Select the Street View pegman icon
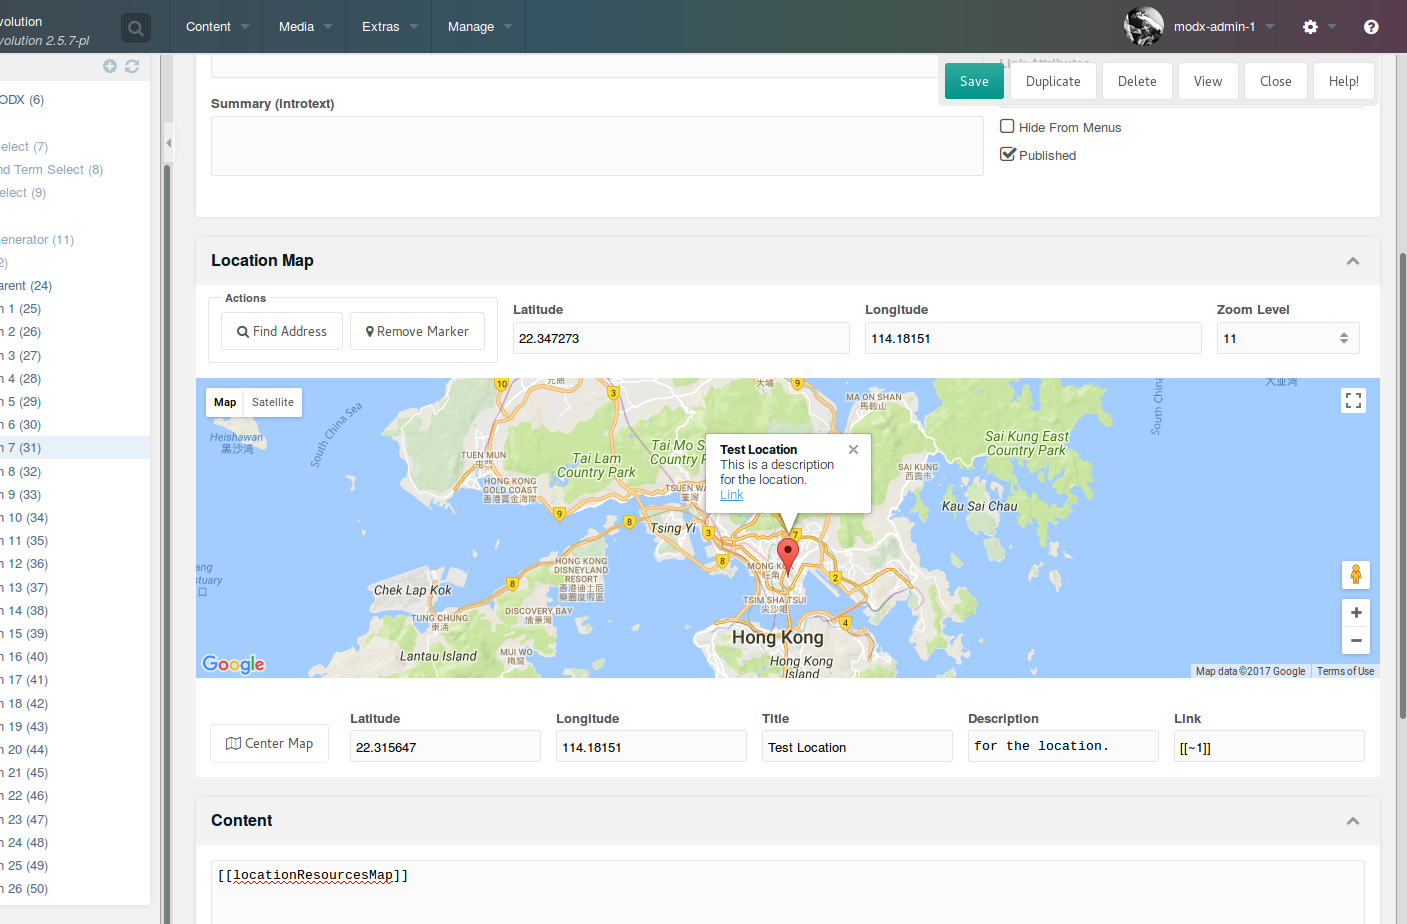Image resolution: width=1407 pixels, height=924 pixels. tap(1356, 575)
